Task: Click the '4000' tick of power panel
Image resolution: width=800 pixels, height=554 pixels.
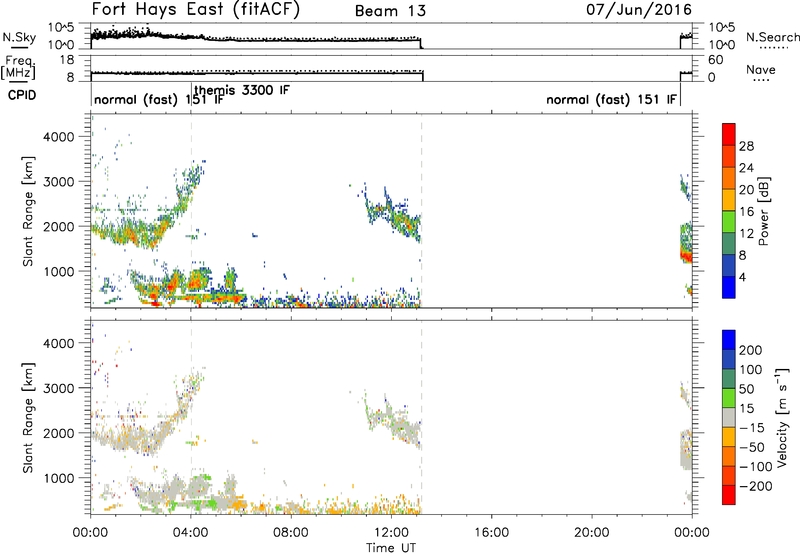Action: tap(59, 137)
